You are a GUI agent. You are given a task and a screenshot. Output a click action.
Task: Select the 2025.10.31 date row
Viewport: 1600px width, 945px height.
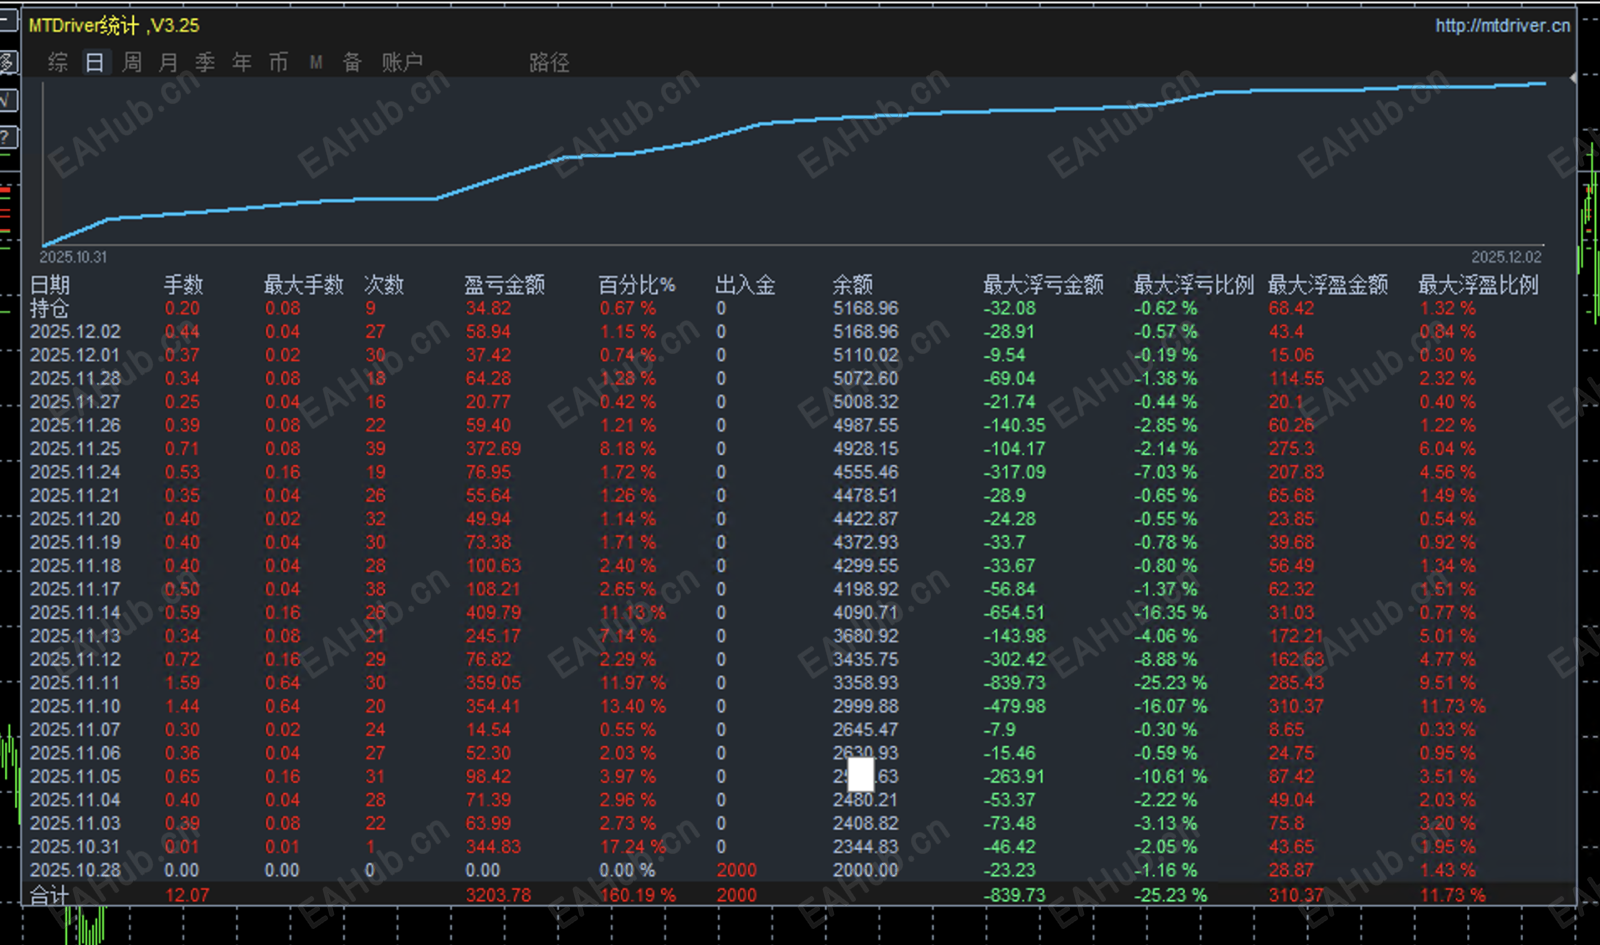[x=75, y=847]
